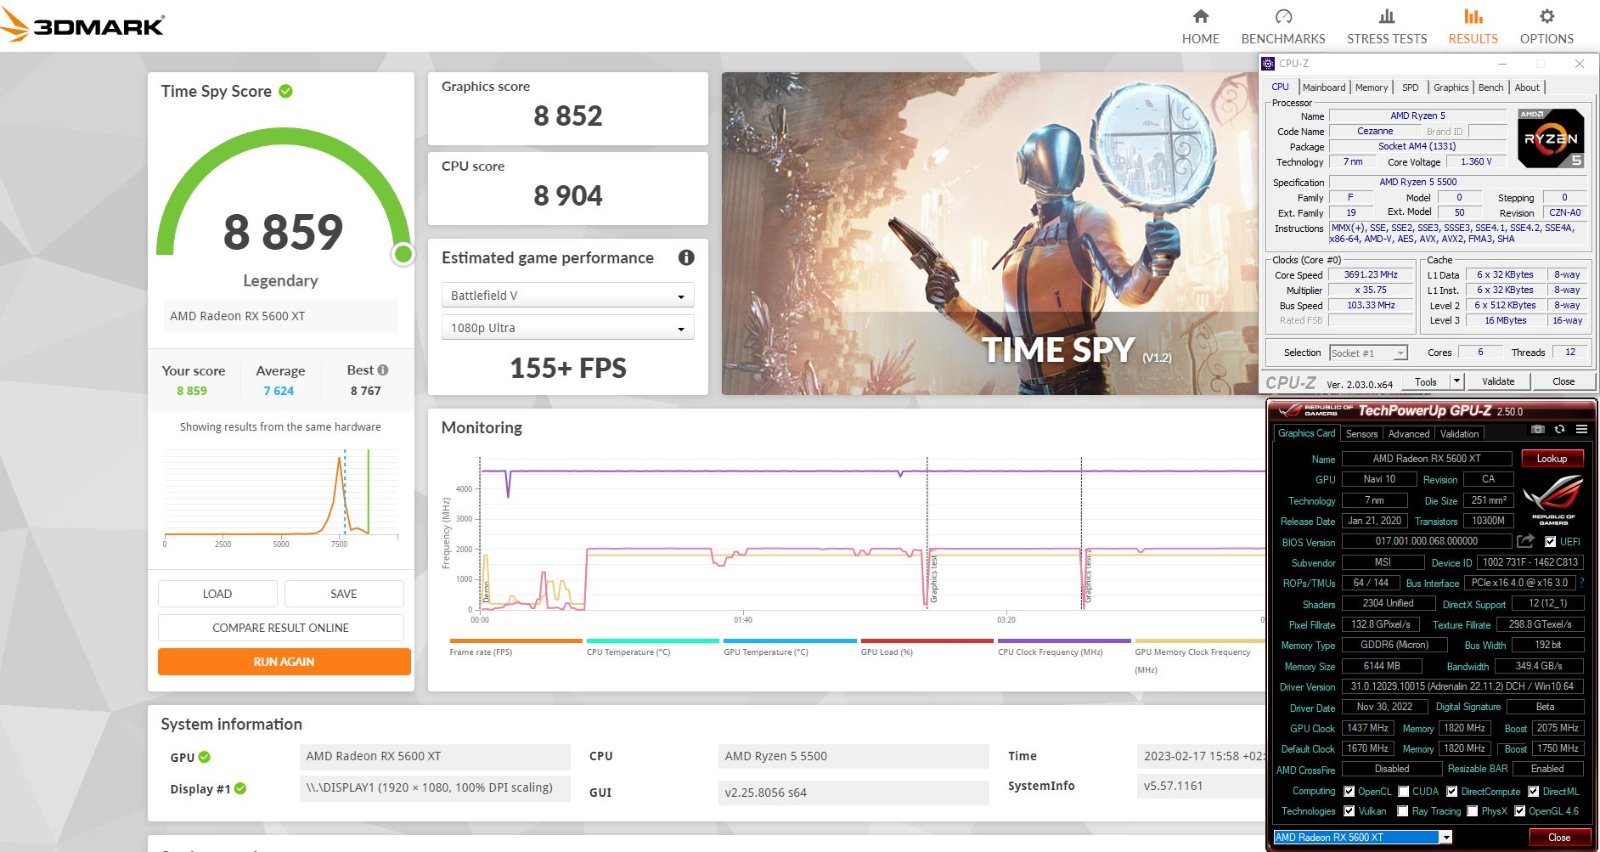Toggle the PhysX checkbox
1600x852 pixels.
(1472, 811)
